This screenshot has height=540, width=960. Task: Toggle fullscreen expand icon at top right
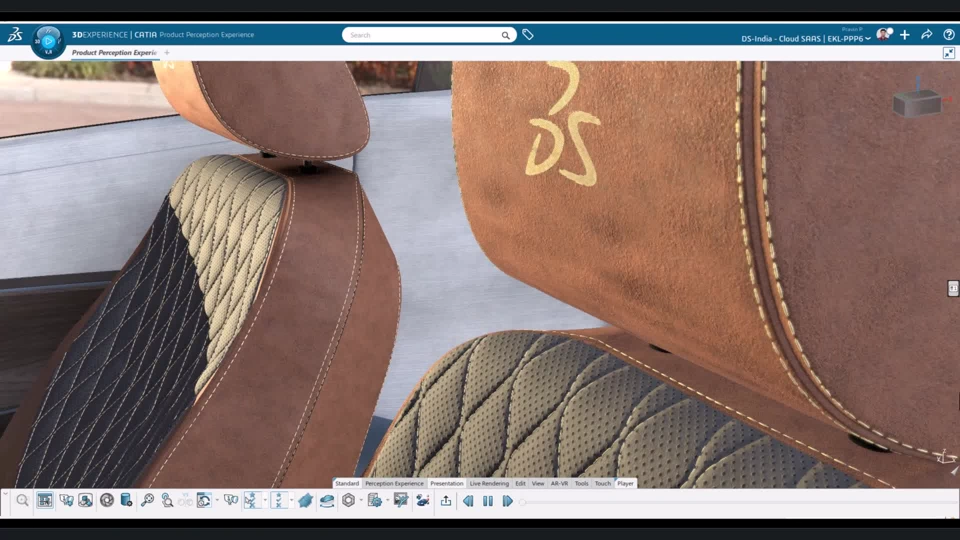coord(949,53)
